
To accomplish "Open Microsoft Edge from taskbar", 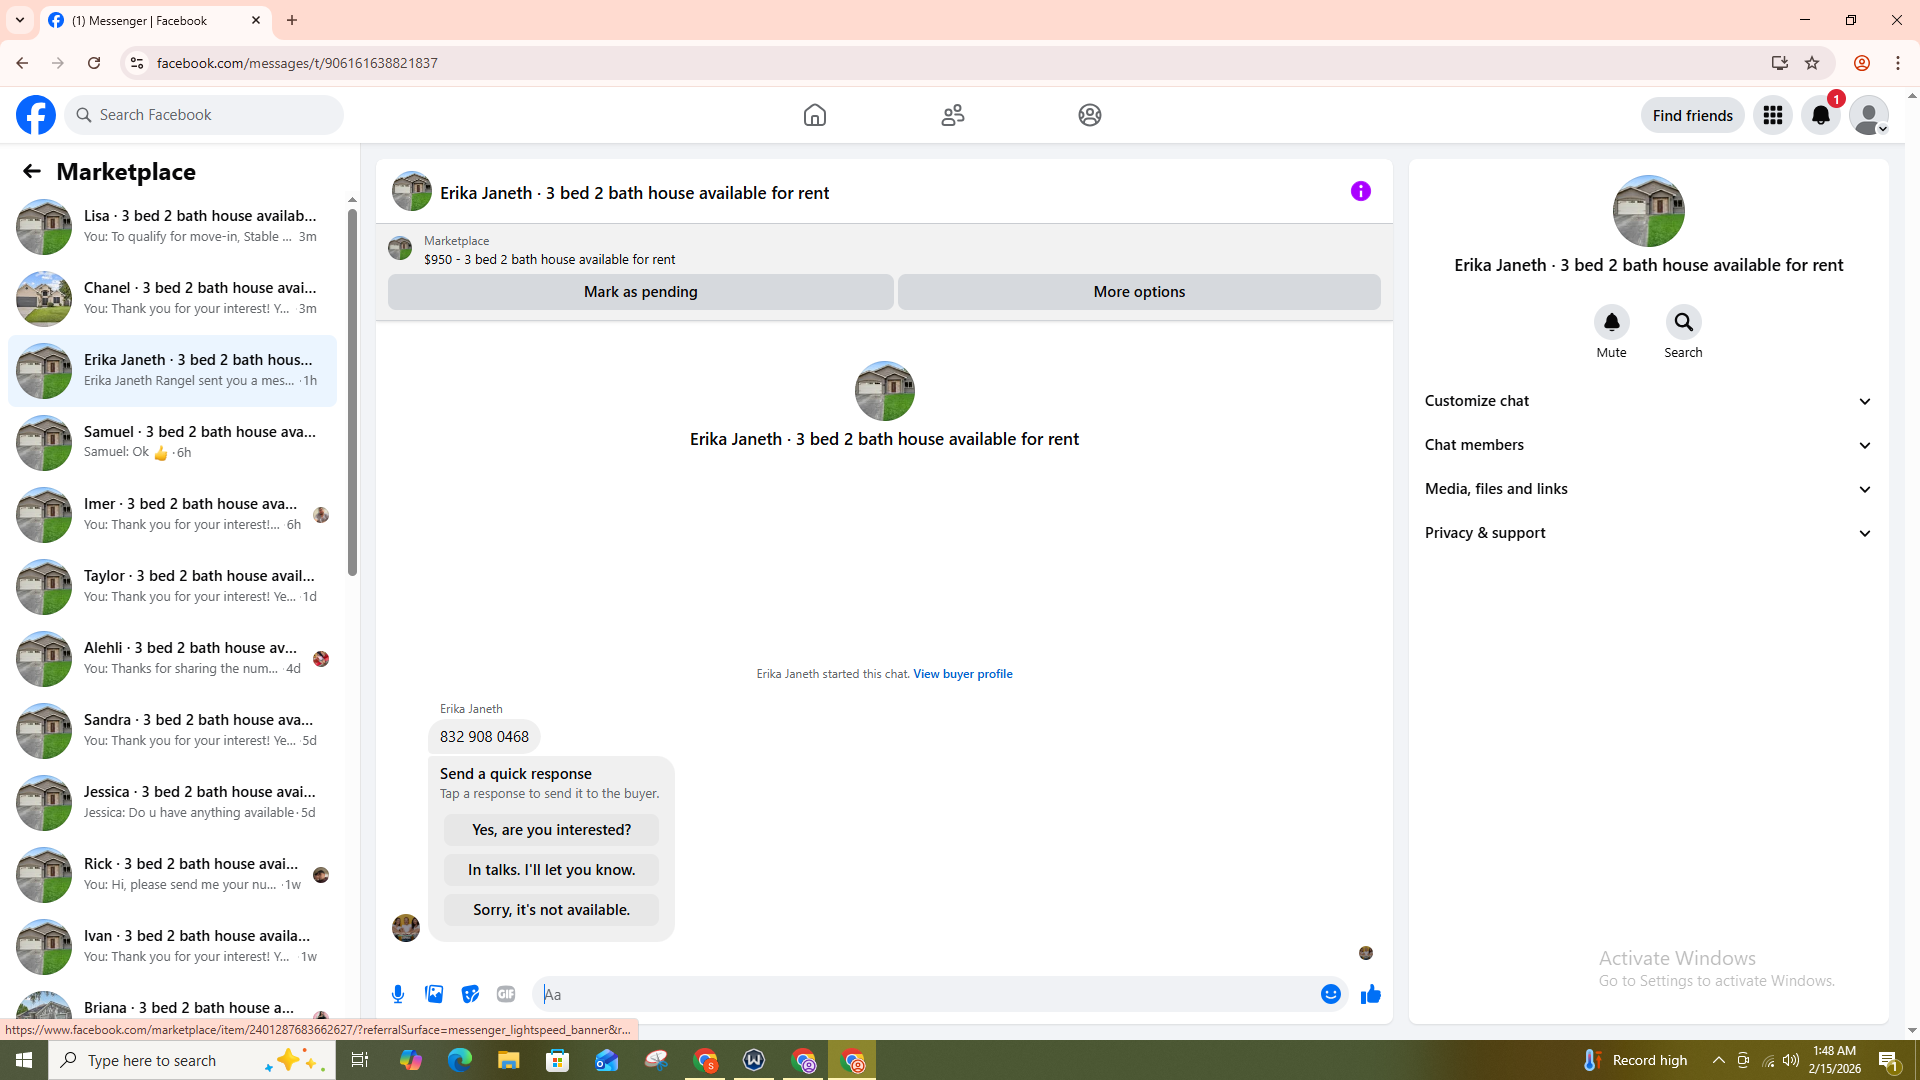I will (460, 1060).
